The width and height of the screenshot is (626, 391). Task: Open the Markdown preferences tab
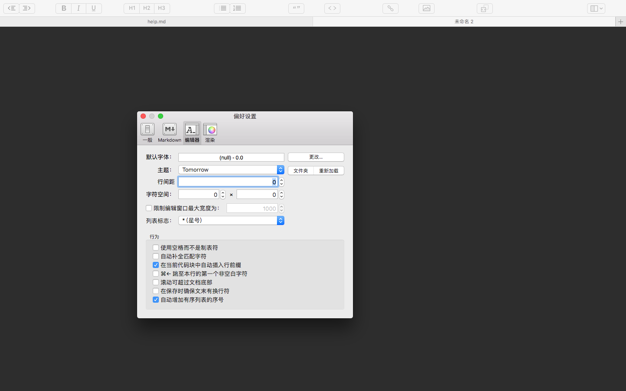tap(169, 133)
